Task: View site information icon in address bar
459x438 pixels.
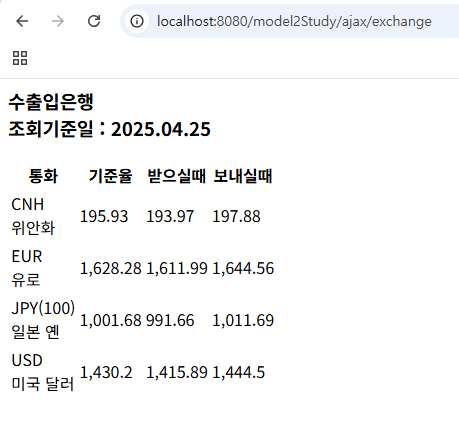Action: pos(137,21)
